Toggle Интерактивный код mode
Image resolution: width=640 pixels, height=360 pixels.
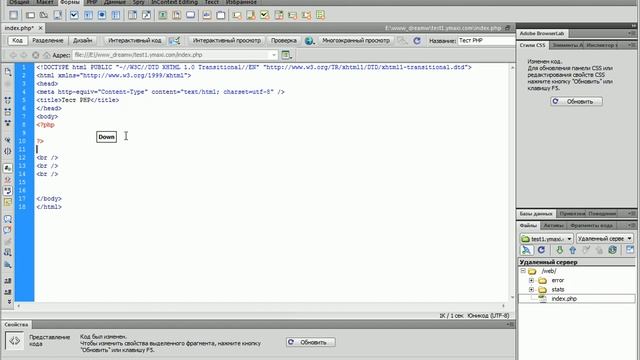134,40
